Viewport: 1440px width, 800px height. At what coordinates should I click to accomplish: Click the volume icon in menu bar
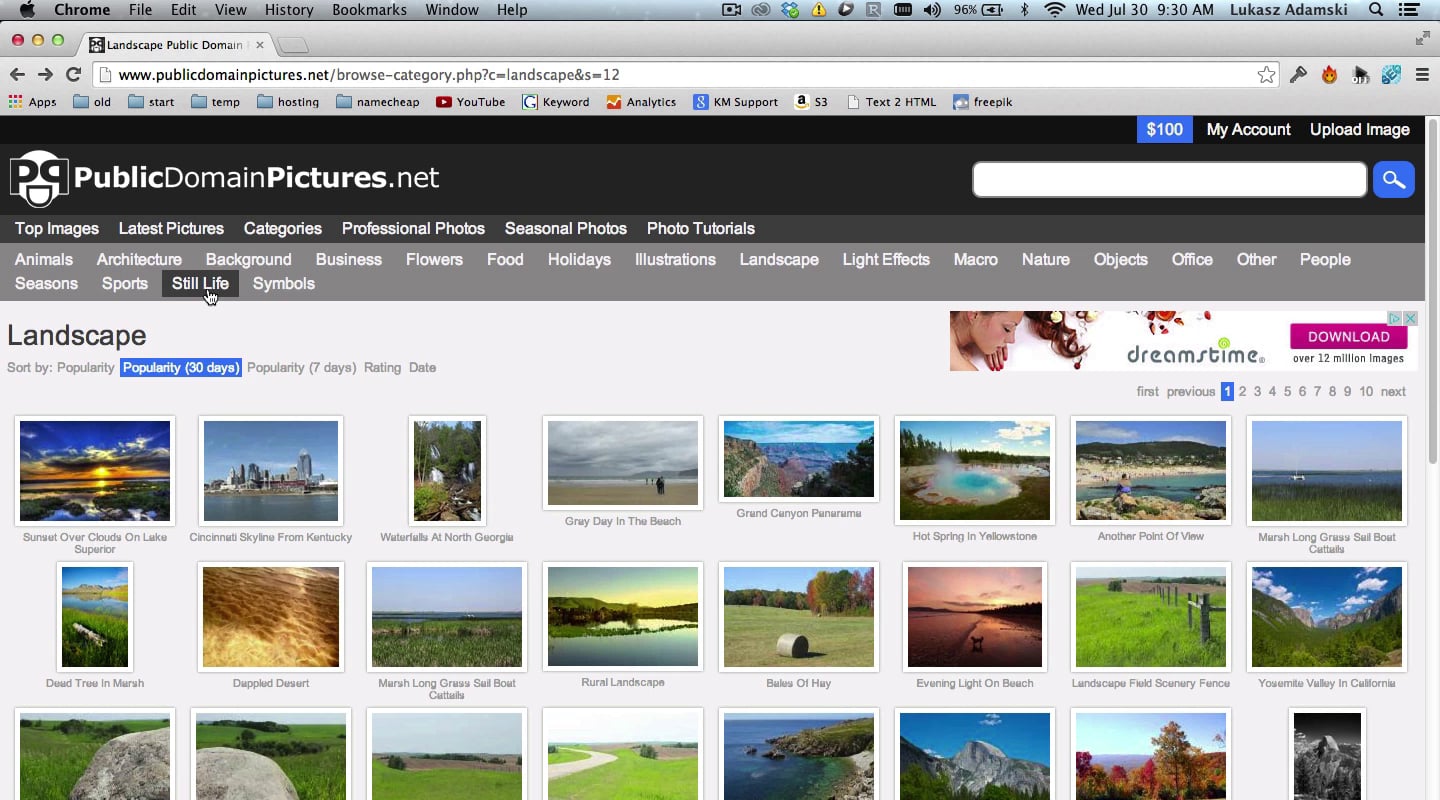pos(932,10)
